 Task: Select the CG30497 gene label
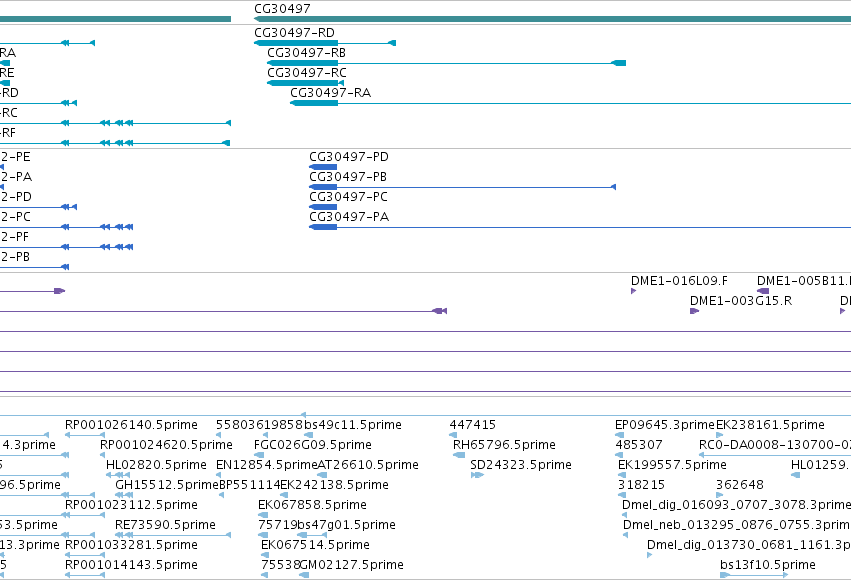click(282, 9)
